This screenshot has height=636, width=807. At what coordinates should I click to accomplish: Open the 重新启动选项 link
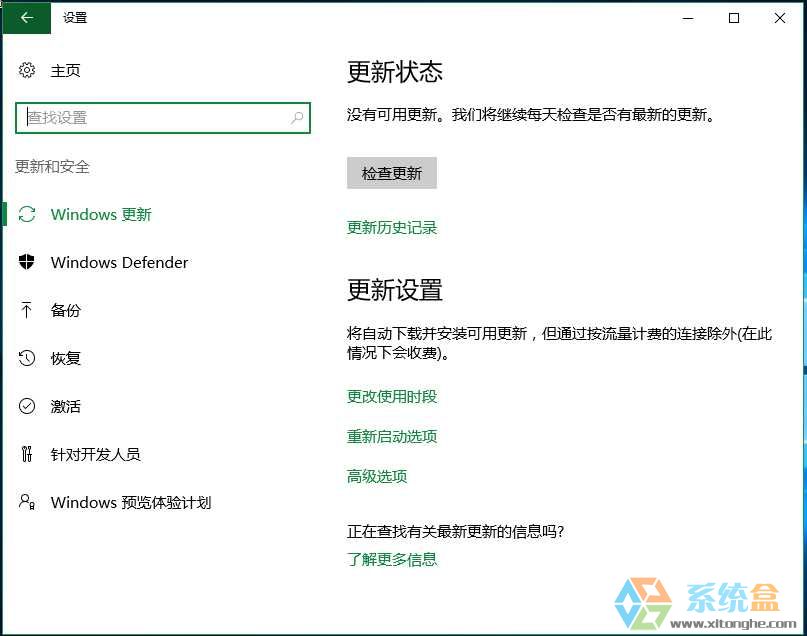[x=392, y=436]
